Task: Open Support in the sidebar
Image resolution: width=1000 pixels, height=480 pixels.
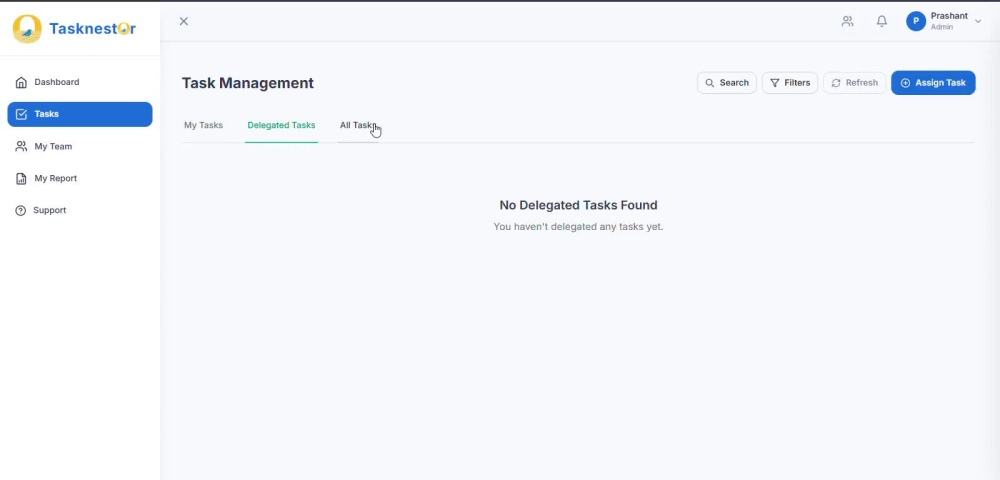Action: (80, 210)
